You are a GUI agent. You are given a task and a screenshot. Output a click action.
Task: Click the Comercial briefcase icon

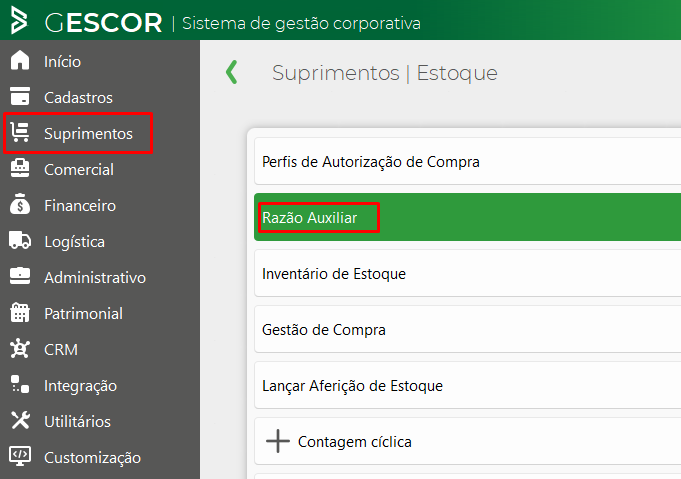coord(20,169)
